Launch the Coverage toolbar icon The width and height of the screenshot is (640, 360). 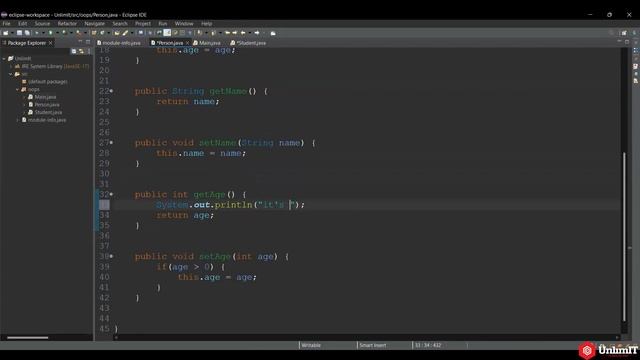pyautogui.click(x=64, y=33)
